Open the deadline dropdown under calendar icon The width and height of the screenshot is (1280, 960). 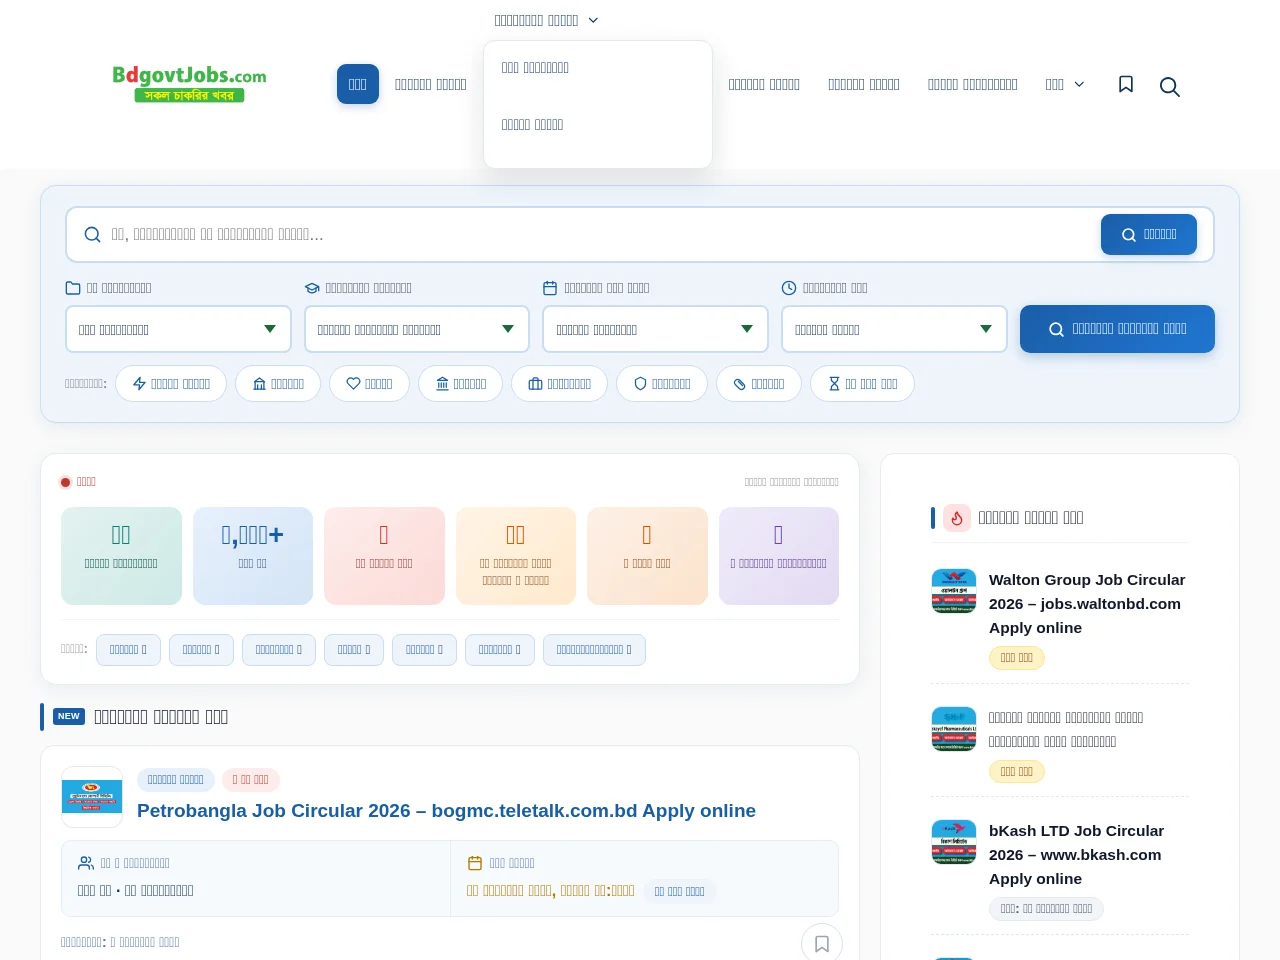[x=655, y=329]
